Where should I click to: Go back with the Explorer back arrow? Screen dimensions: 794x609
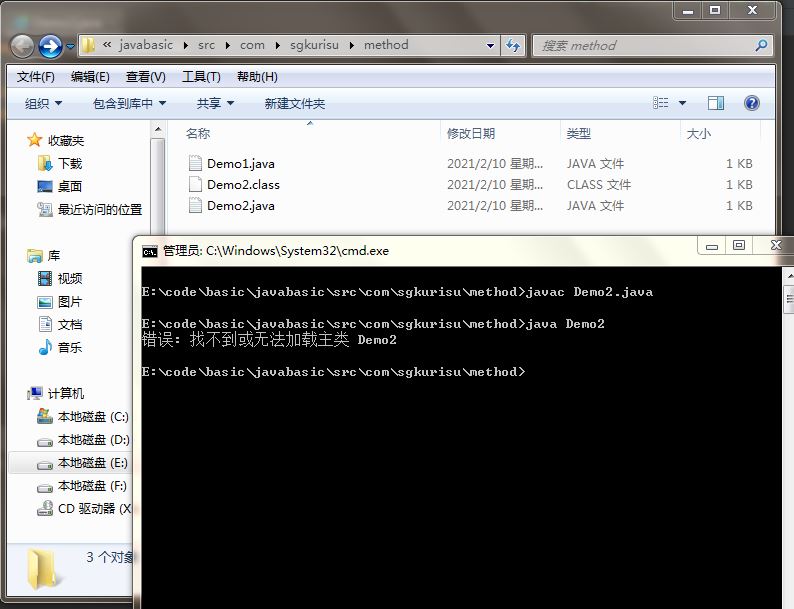pos(22,47)
